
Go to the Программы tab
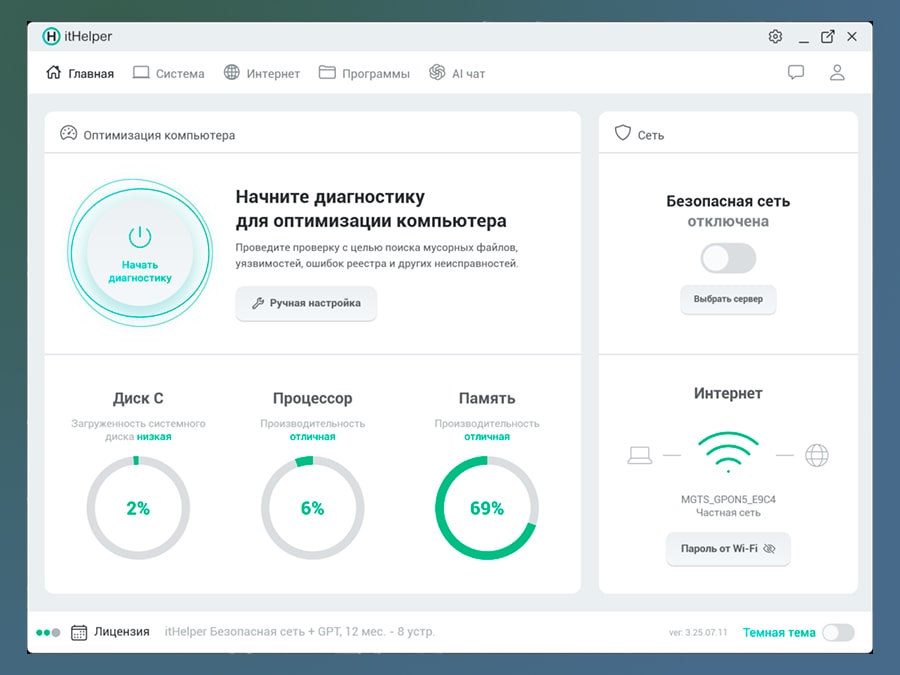[x=364, y=73]
